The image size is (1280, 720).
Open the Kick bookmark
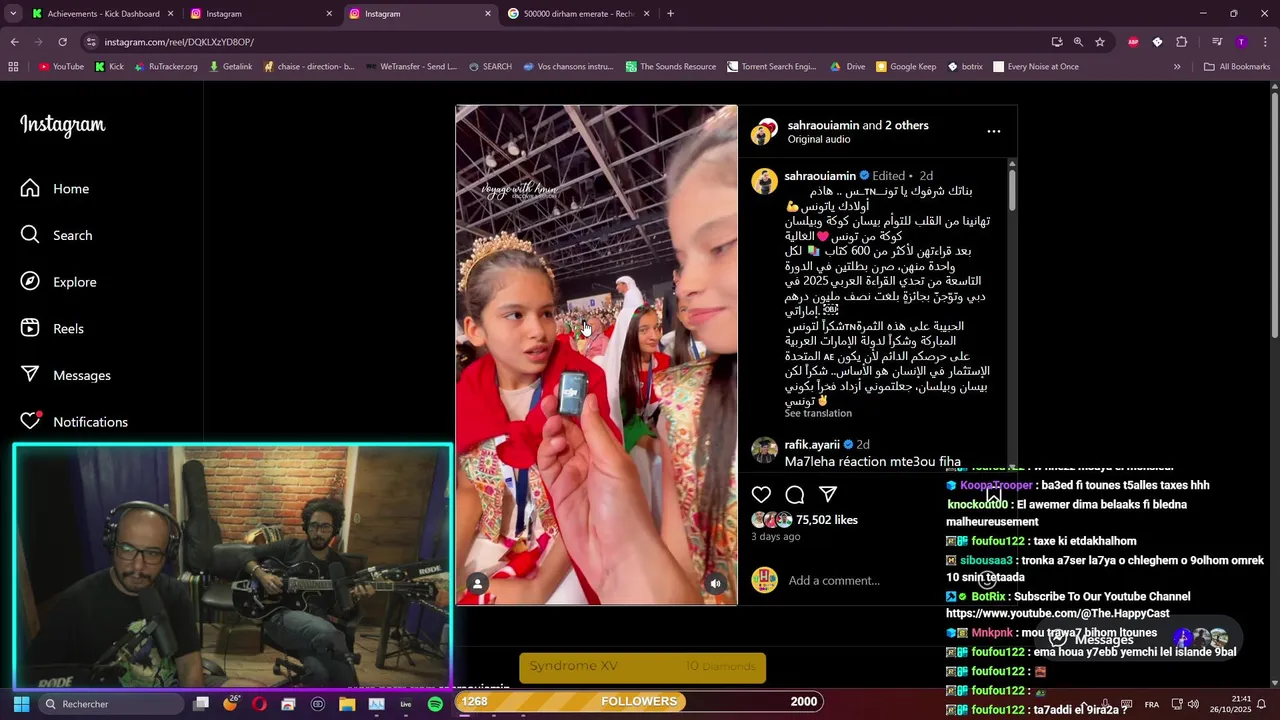coord(109,67)
